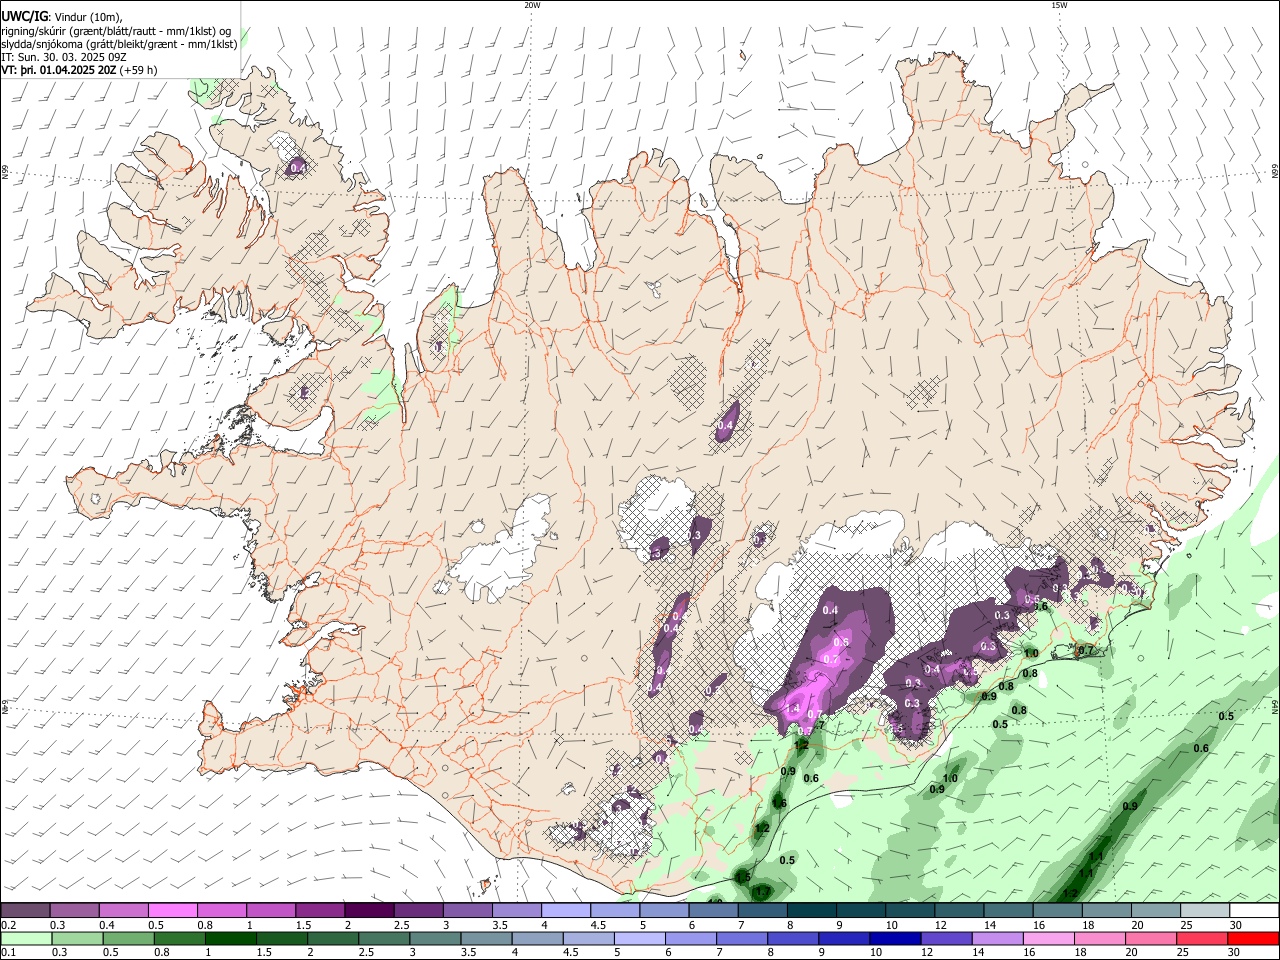This screenshot has width=1280, height=960.
Task: Click the '15W' longitude label on the top edge
Action: (1058, 5)
